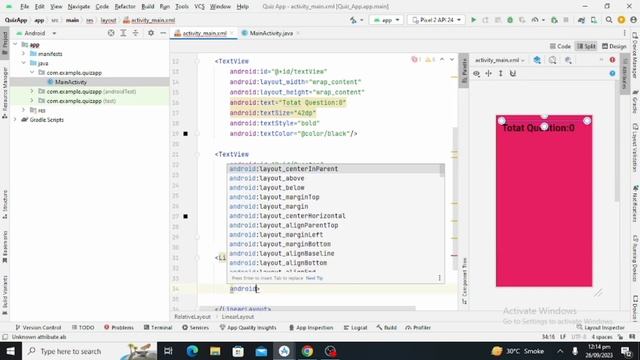640x360 pixels.
Task: Collapse the com.example.quizapp package
Action: tap(32, 73)
